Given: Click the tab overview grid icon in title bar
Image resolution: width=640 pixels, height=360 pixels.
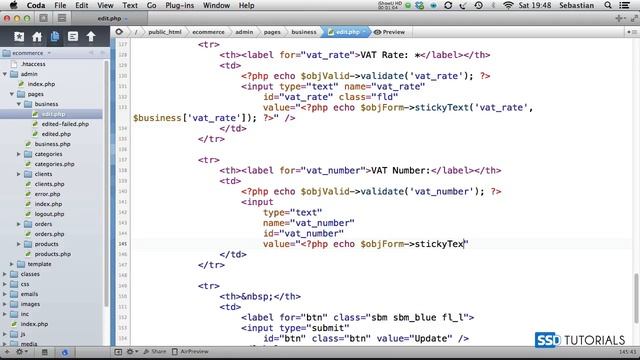Looking at the screenshot, I should [44, 18].
